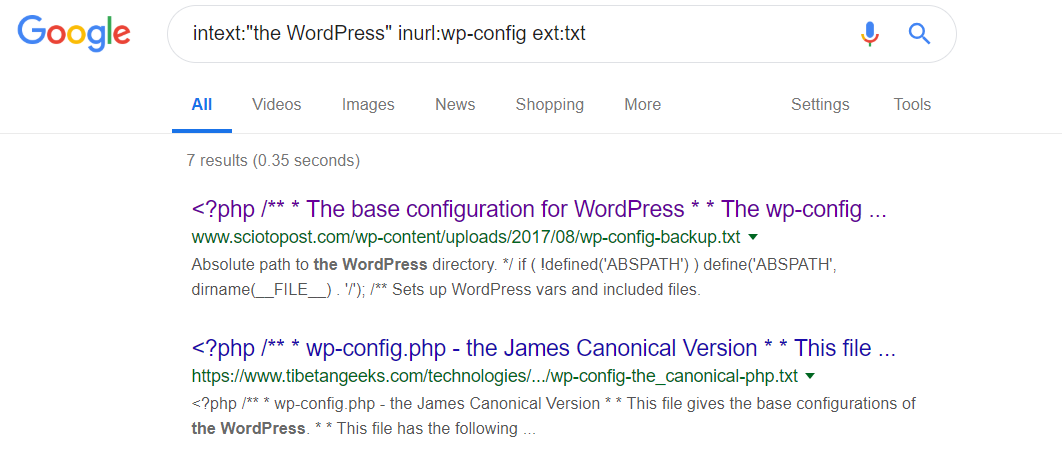Screen dimensions: 1062x451
Task: Click the Google logo
Action: (74, 33)
